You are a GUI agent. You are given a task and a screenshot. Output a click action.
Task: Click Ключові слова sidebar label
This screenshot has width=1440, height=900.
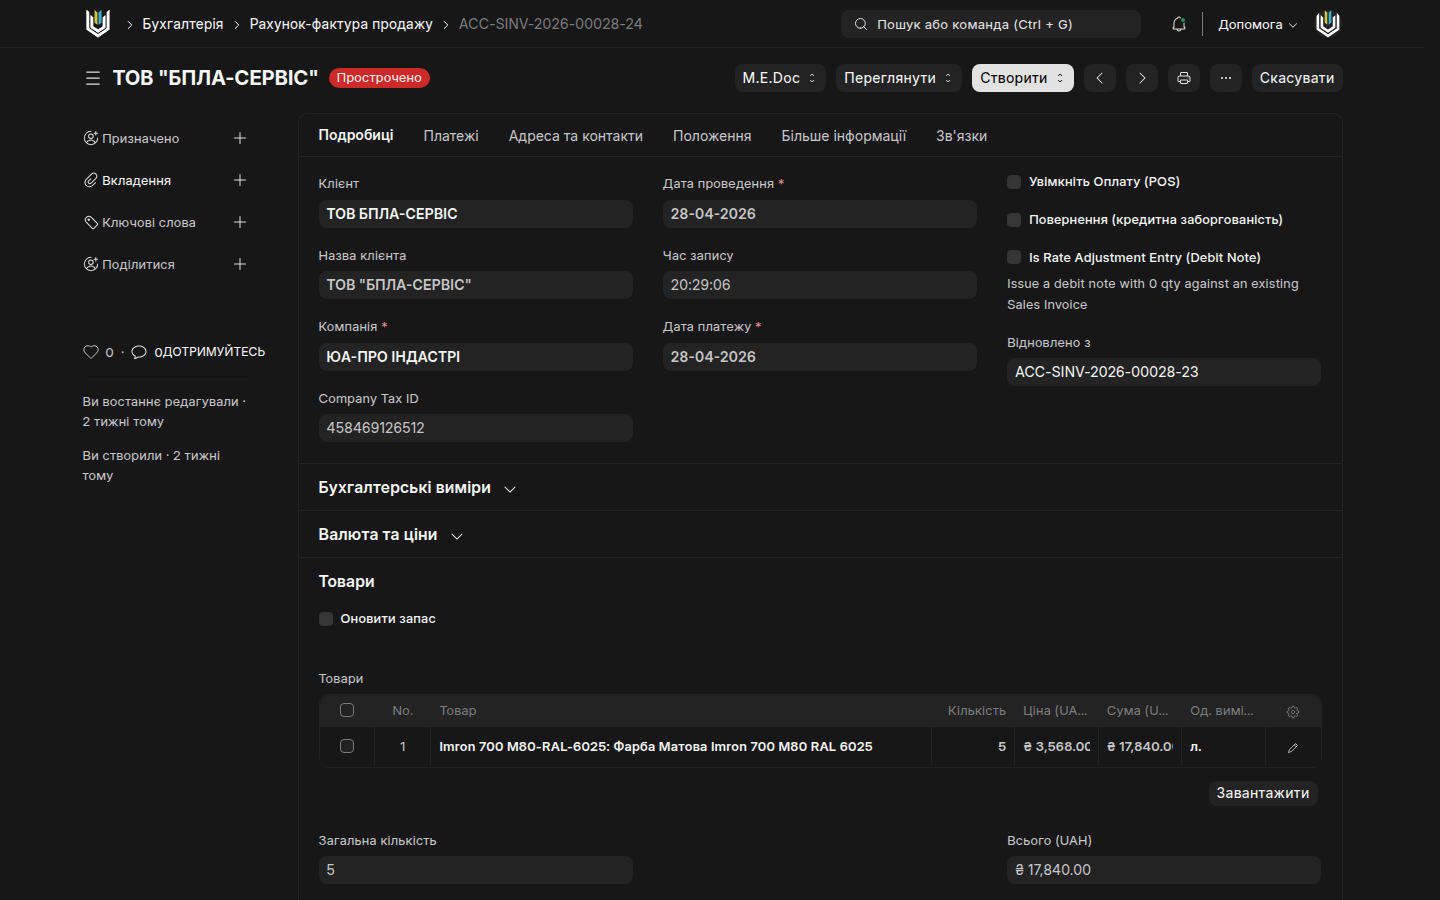coord(149,222)
